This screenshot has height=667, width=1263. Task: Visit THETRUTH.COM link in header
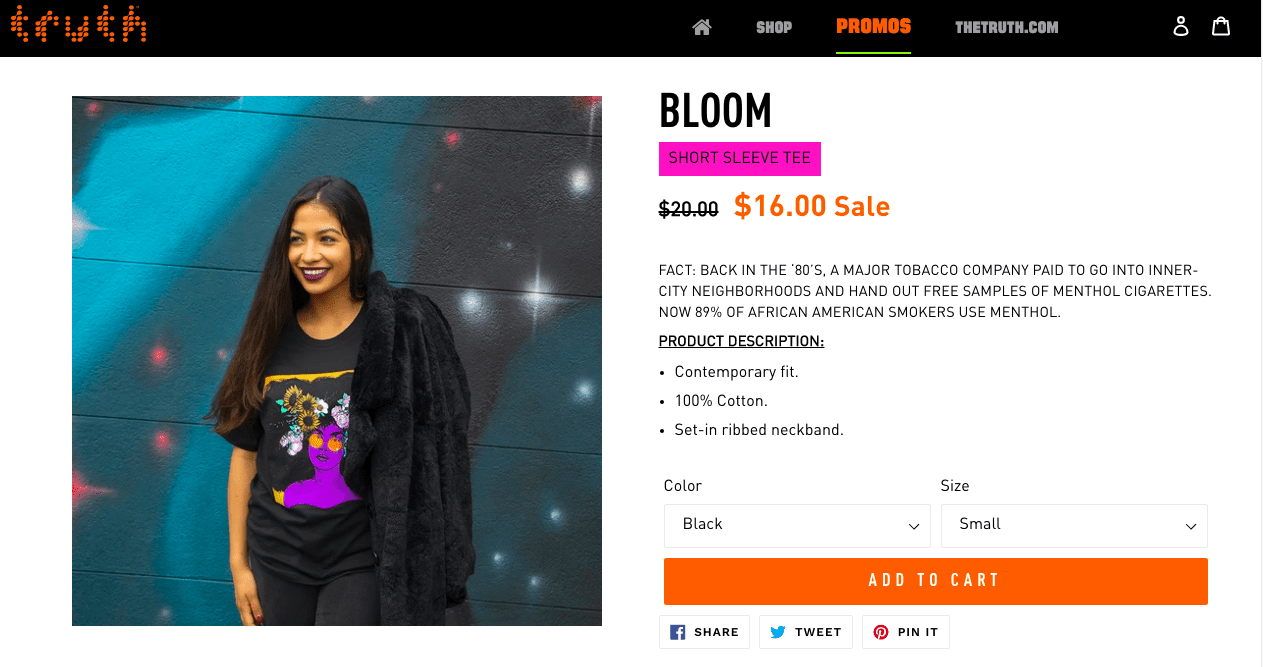click(x=1006, y=27)
